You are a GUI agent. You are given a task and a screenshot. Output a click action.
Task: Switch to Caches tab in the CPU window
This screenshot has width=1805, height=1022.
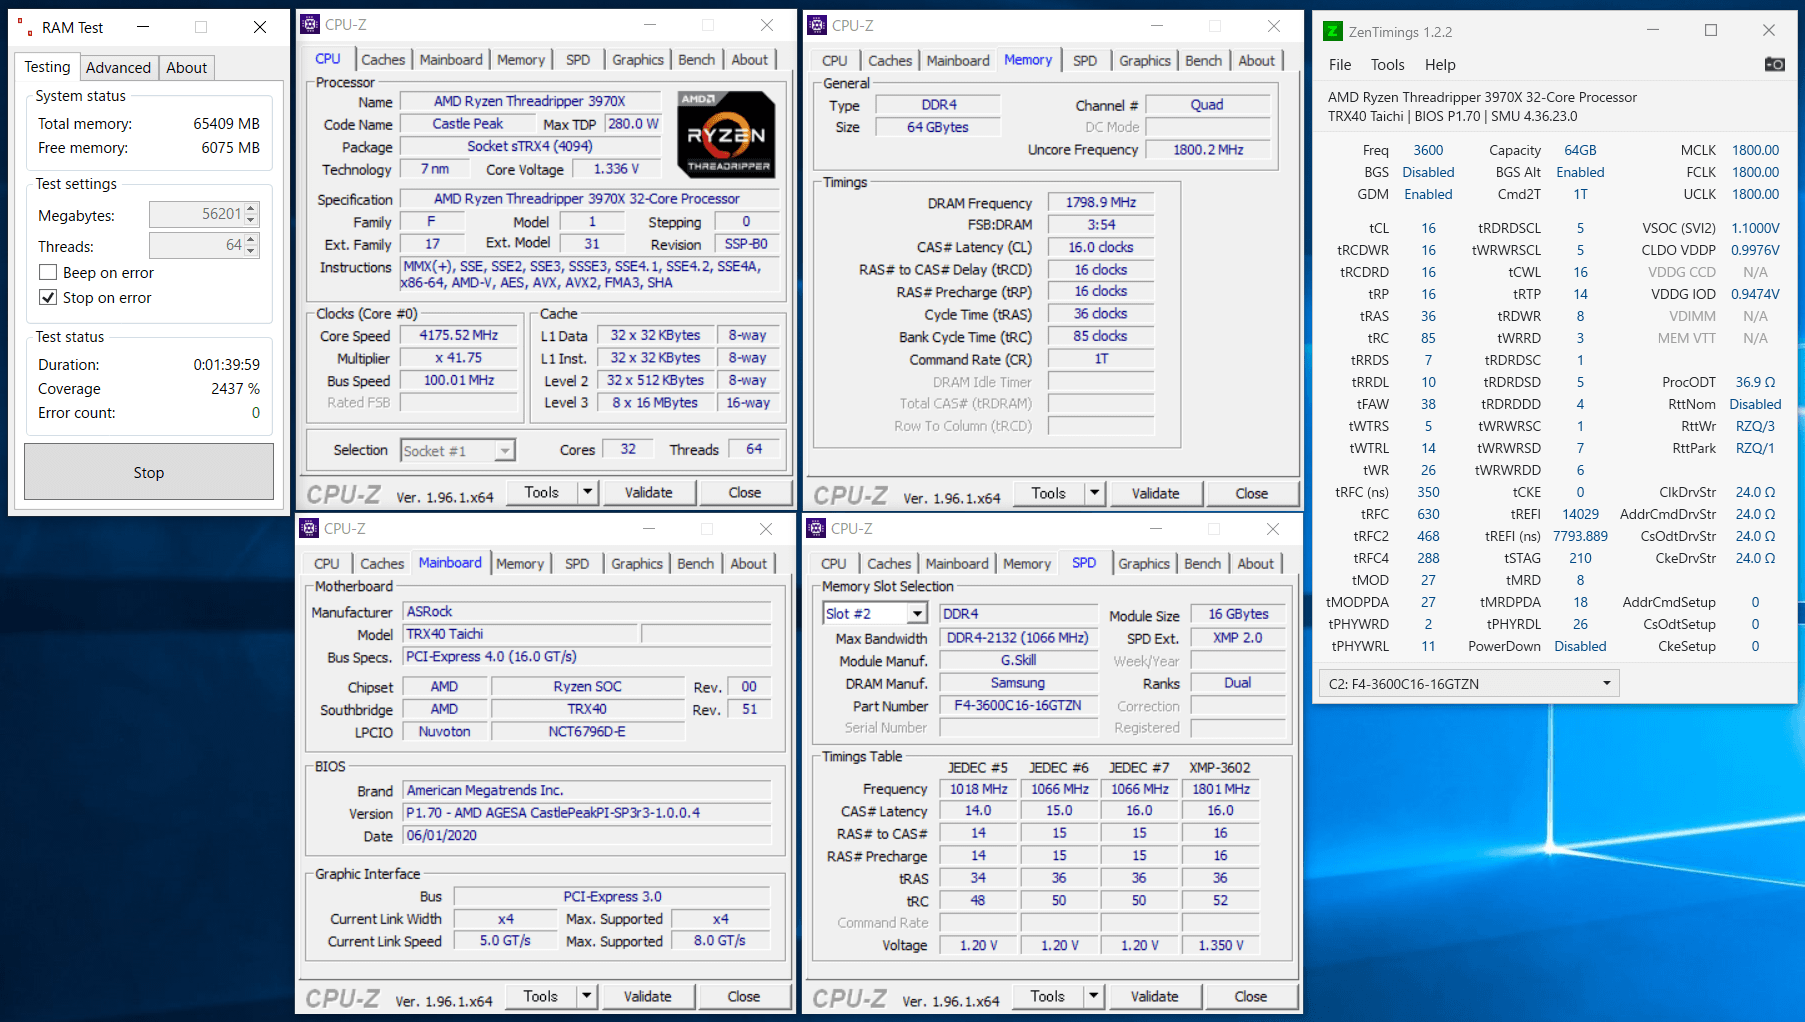383,60
